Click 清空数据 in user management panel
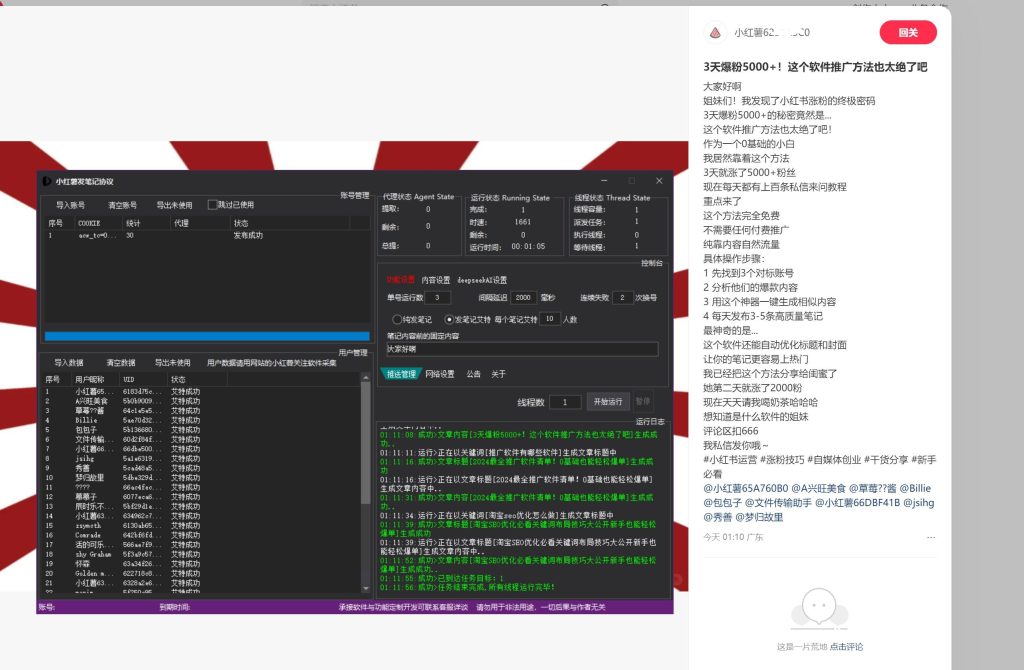The width and height of the screenshot is (1024, 670). point(121,362)
